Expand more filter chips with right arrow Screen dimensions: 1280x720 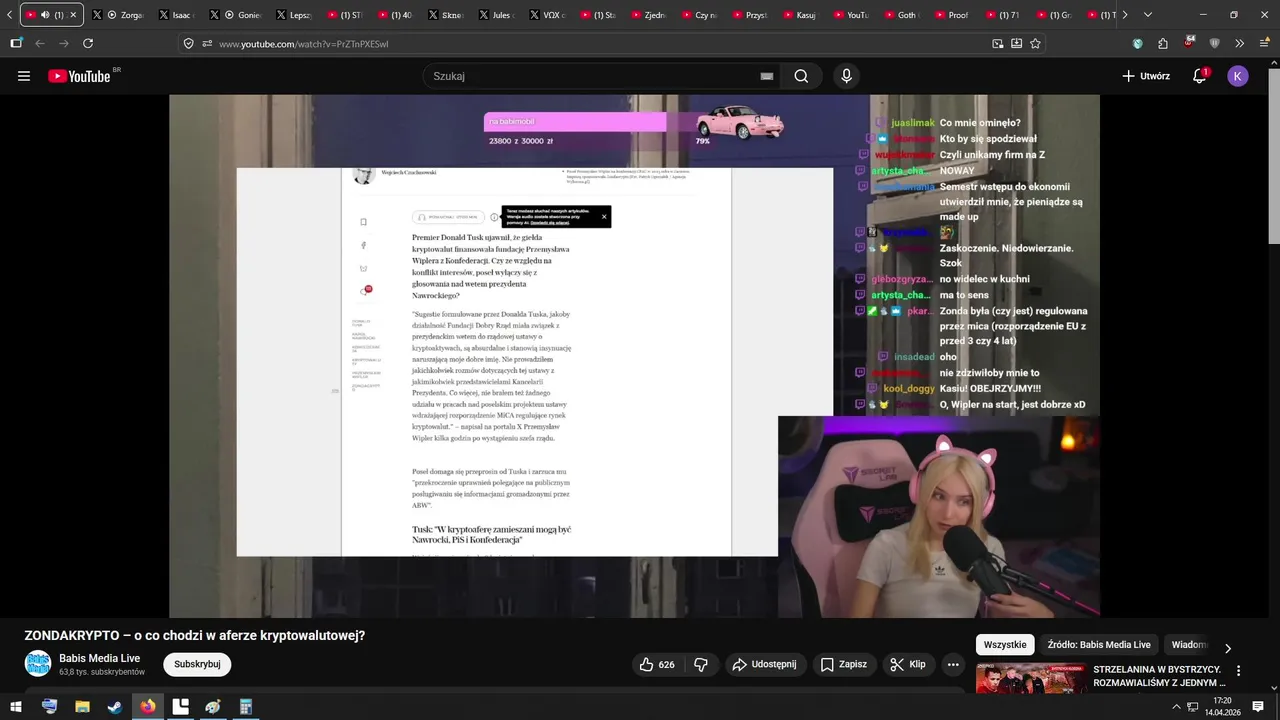click(x=1228, y=648)
